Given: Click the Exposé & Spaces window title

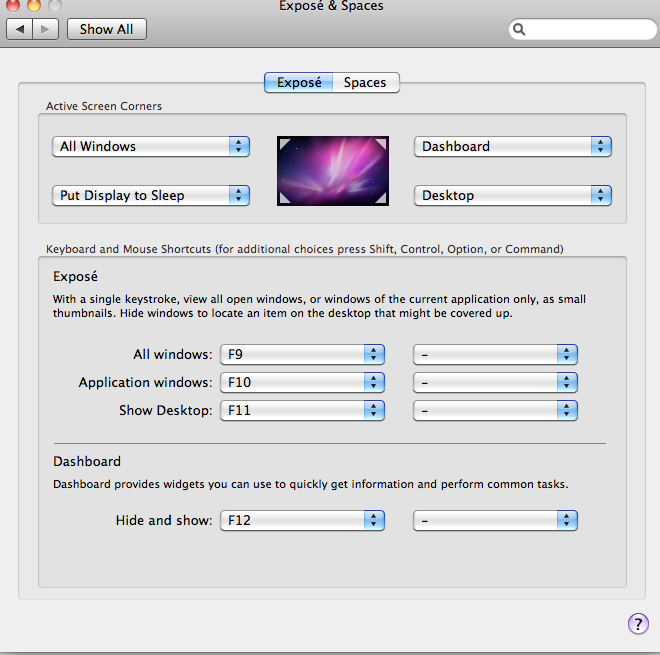Looking at the screenshot, I should [331, 6].
